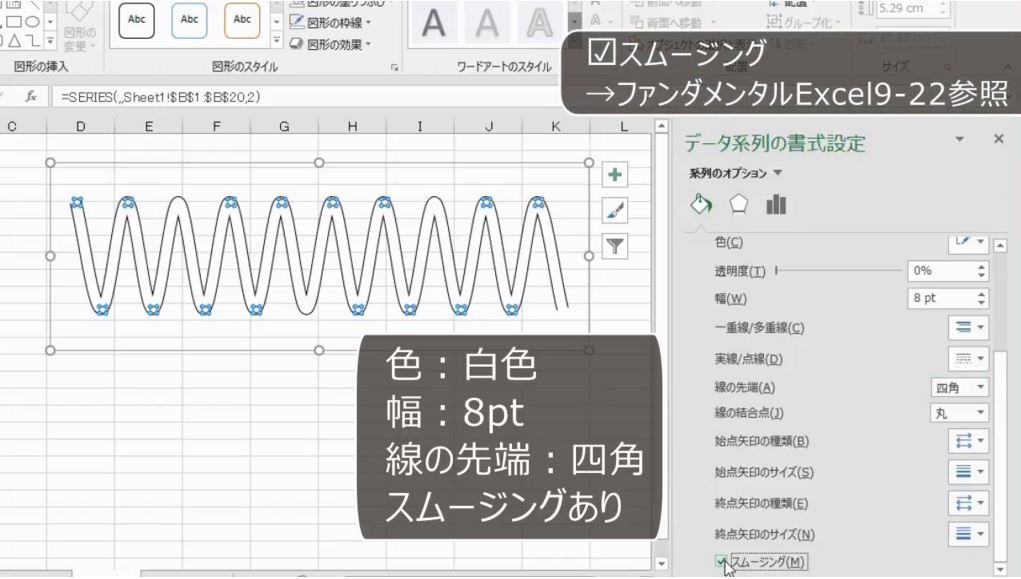Screen dimensions: 1021x579
Task: Open the 始点矢印の種類(B) dropdown
Action: pyautogui.click(x=968, y=441)
